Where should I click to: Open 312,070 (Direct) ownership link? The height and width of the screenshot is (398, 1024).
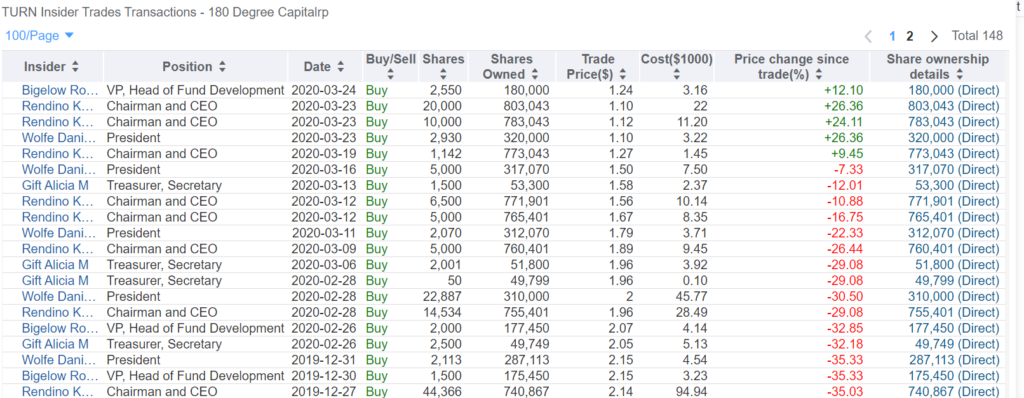click(x=953, y=233)
